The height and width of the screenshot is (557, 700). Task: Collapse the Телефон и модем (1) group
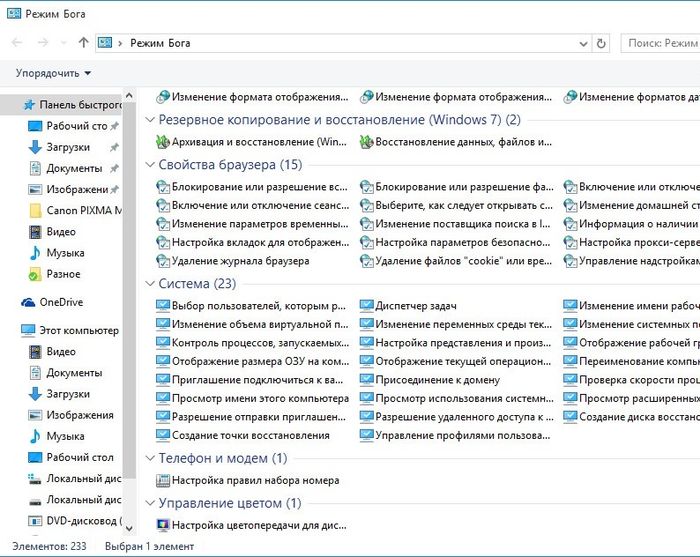point(150,459)
